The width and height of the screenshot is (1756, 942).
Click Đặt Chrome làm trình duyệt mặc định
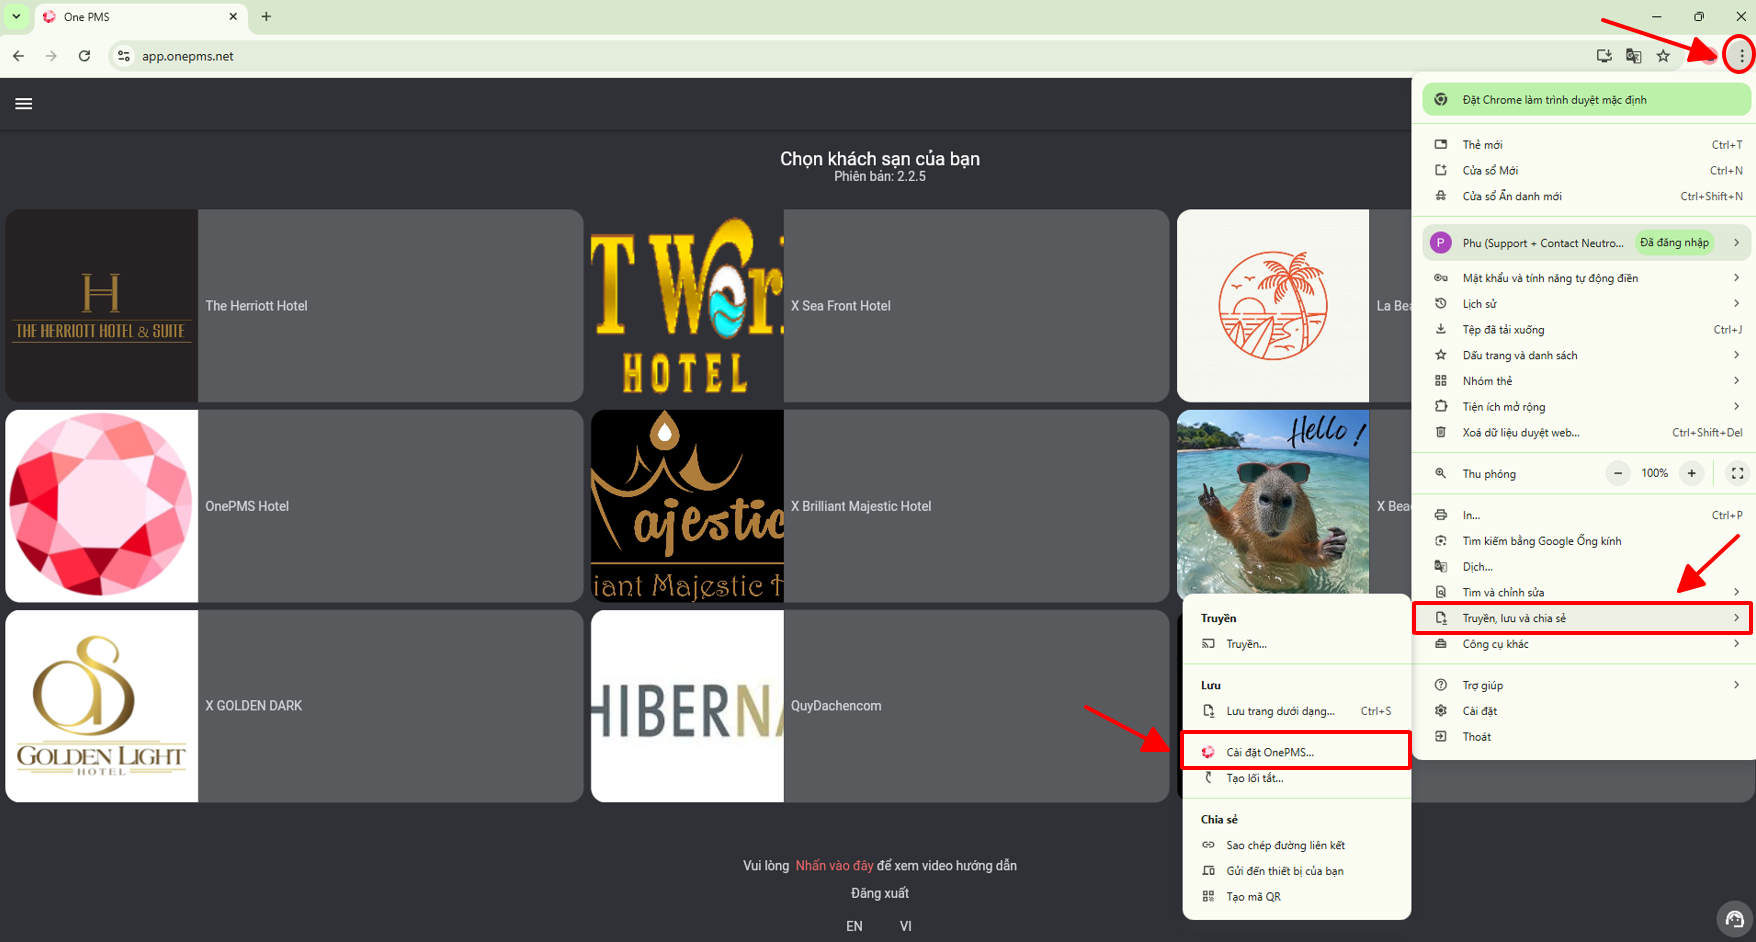(x=1586, y=100)
